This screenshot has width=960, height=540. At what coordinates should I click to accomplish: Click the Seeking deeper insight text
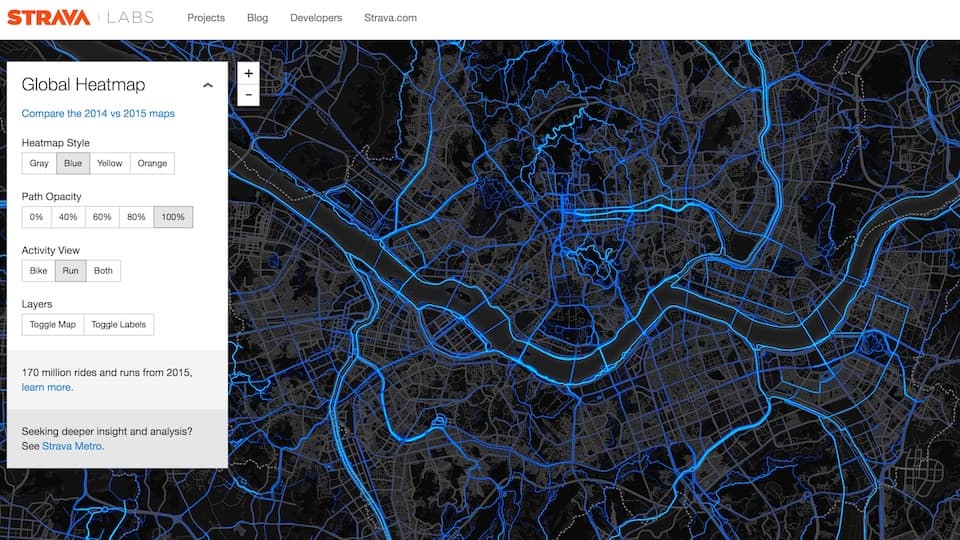[x=107, y=431]
